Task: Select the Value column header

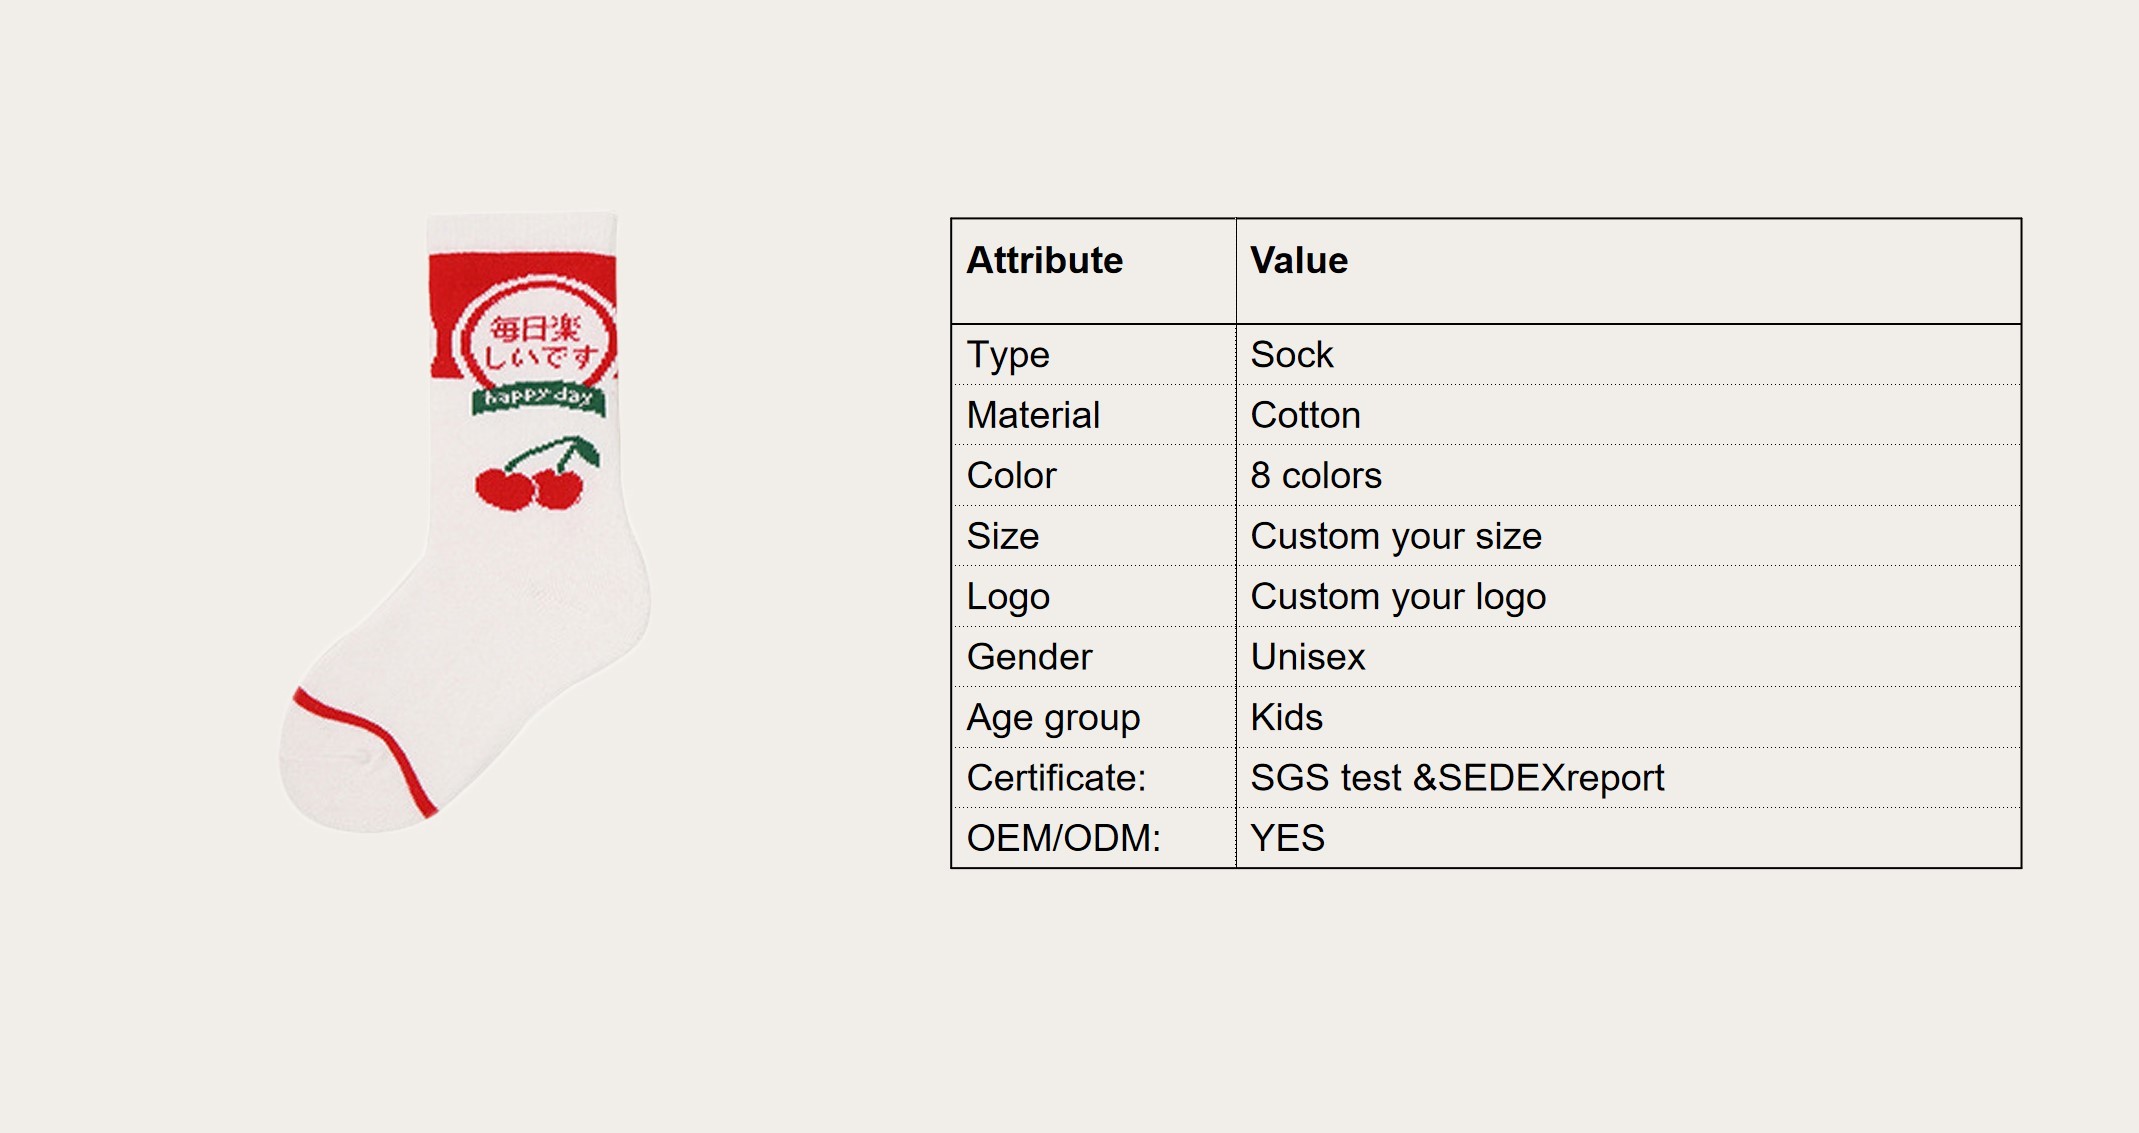Action: tap(1299, 260)
